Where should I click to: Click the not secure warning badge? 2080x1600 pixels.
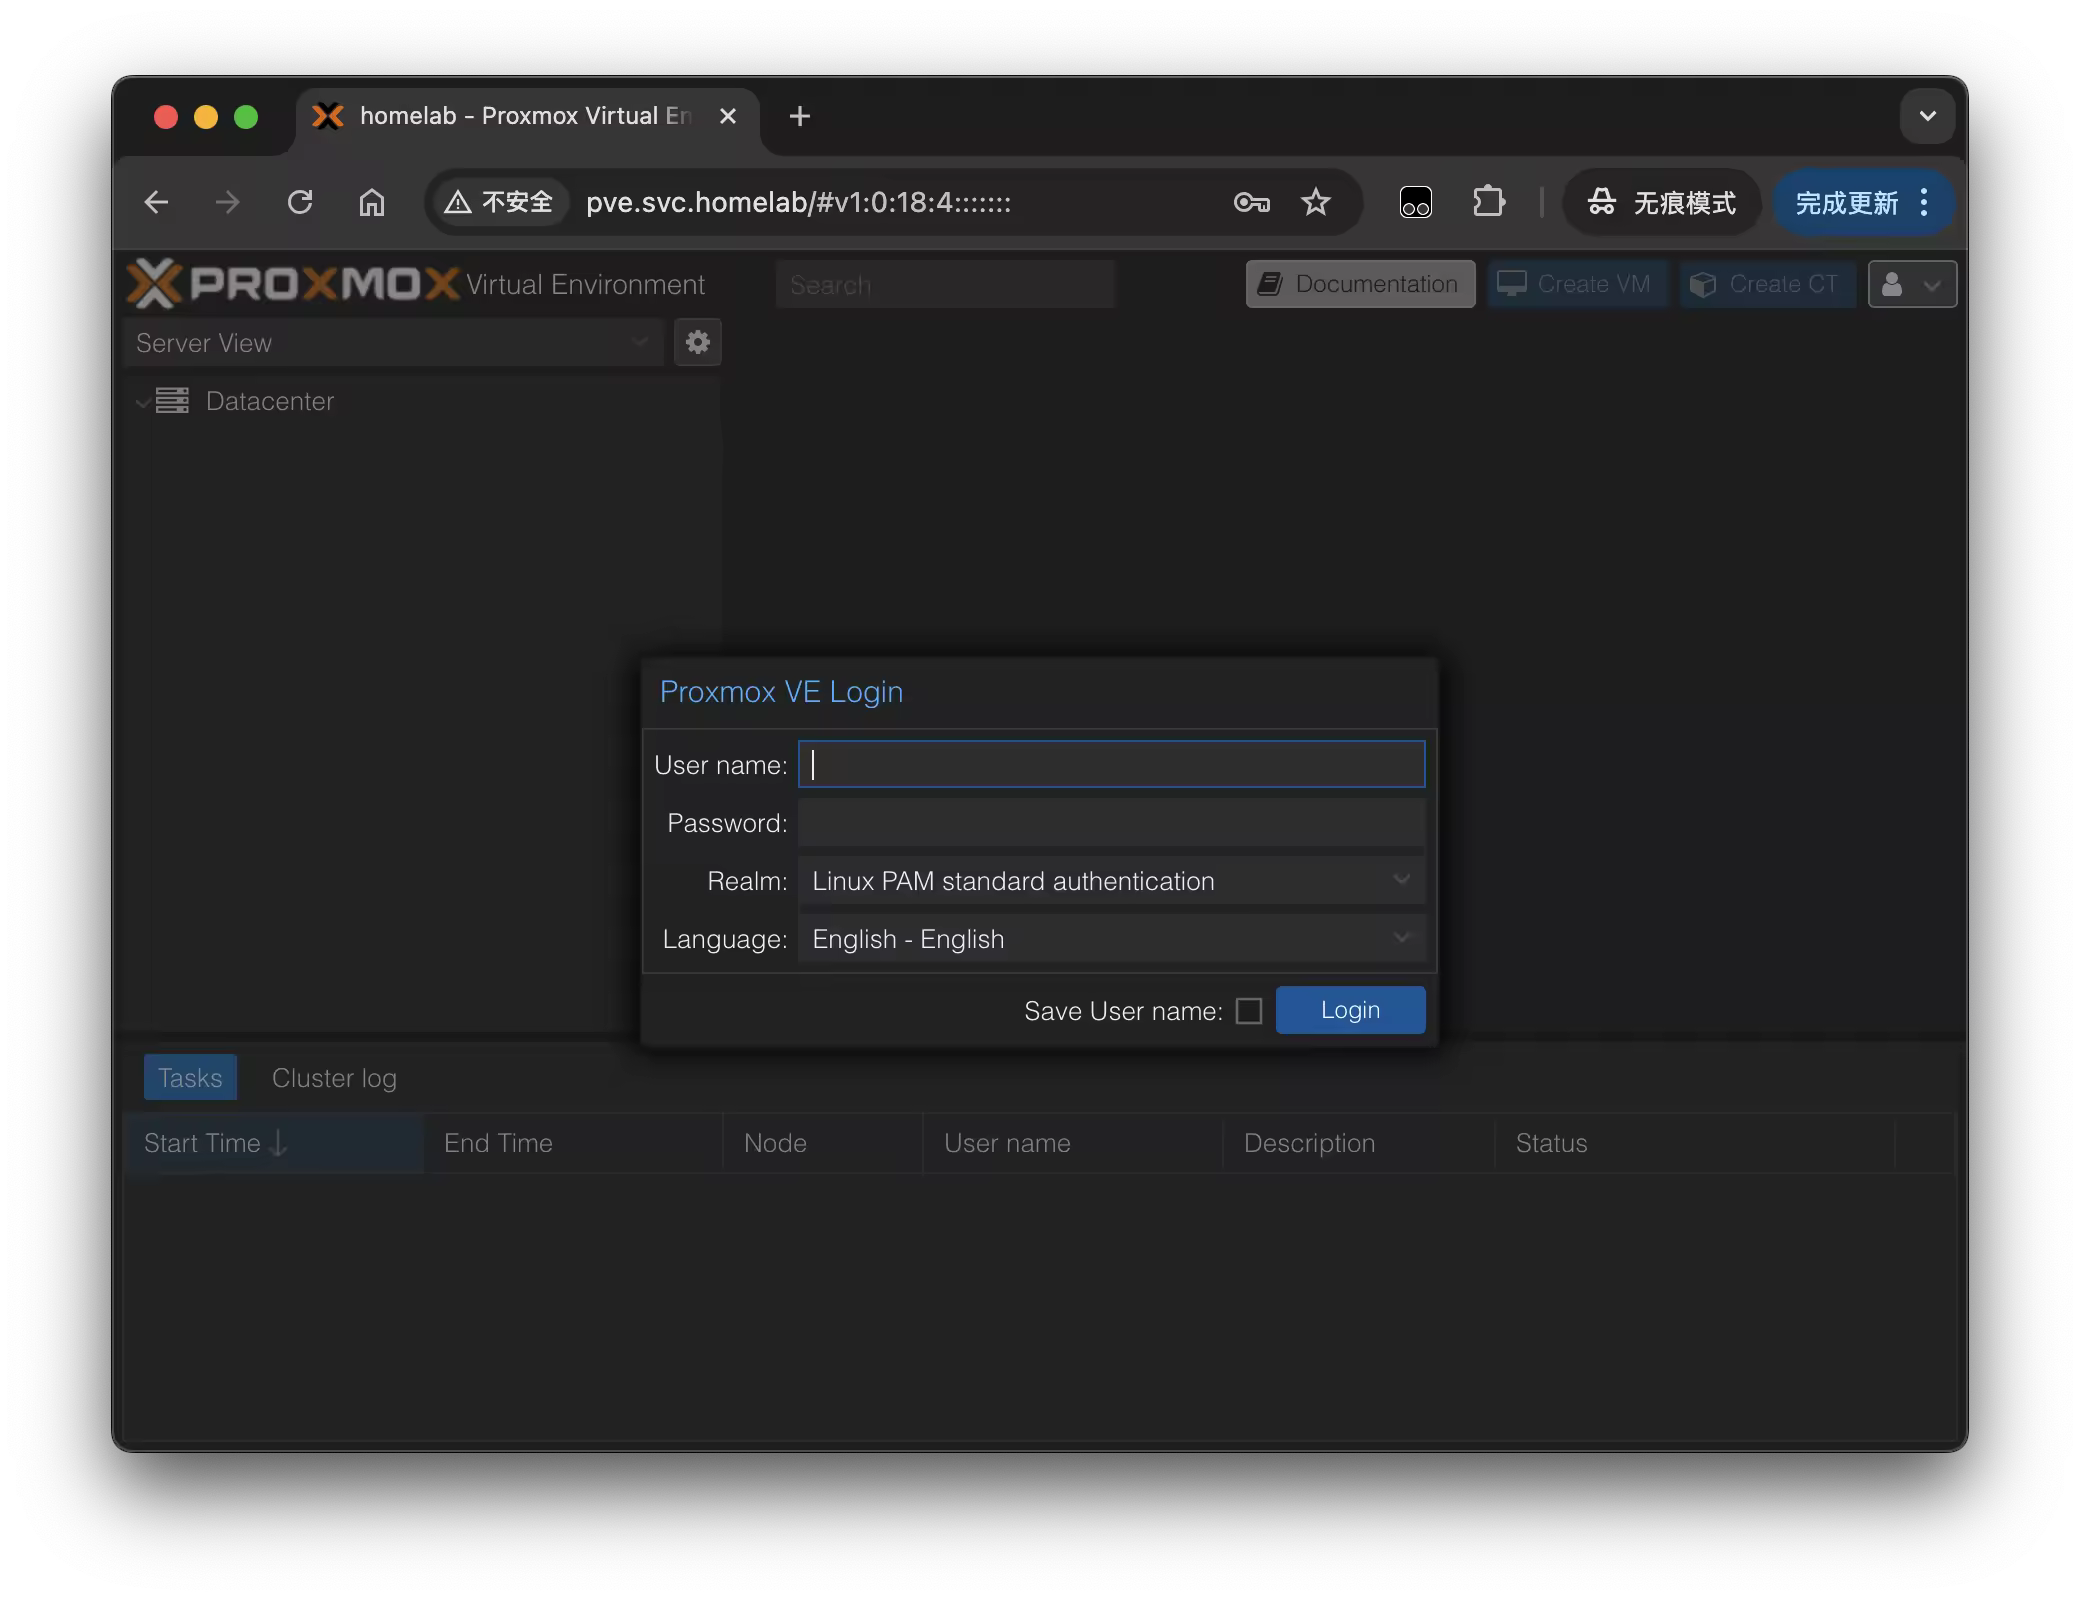499,203
